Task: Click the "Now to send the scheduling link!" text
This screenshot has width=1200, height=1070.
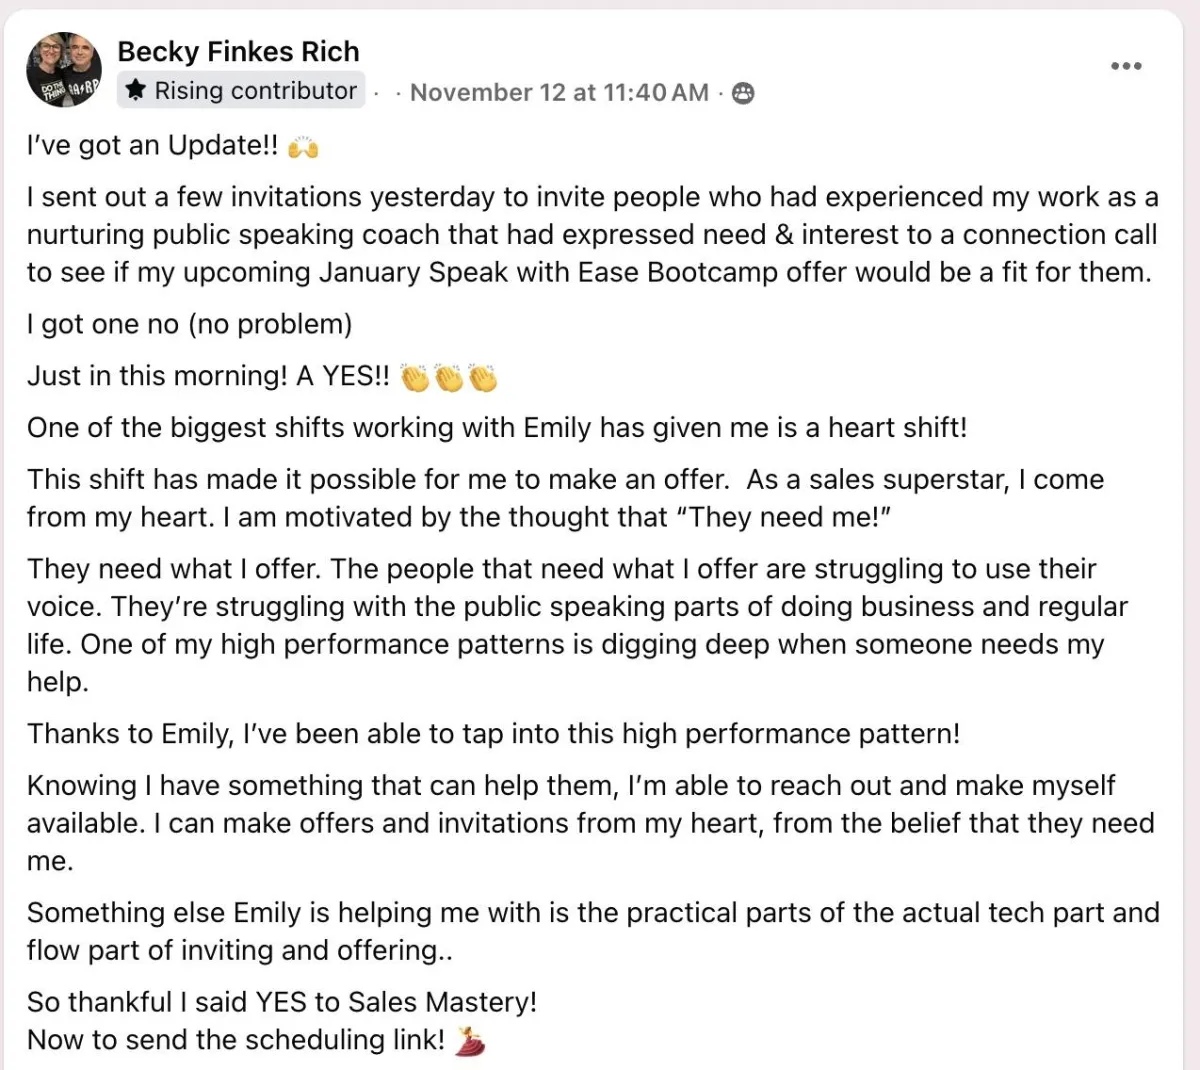Action: click(x=236, y=1040)
